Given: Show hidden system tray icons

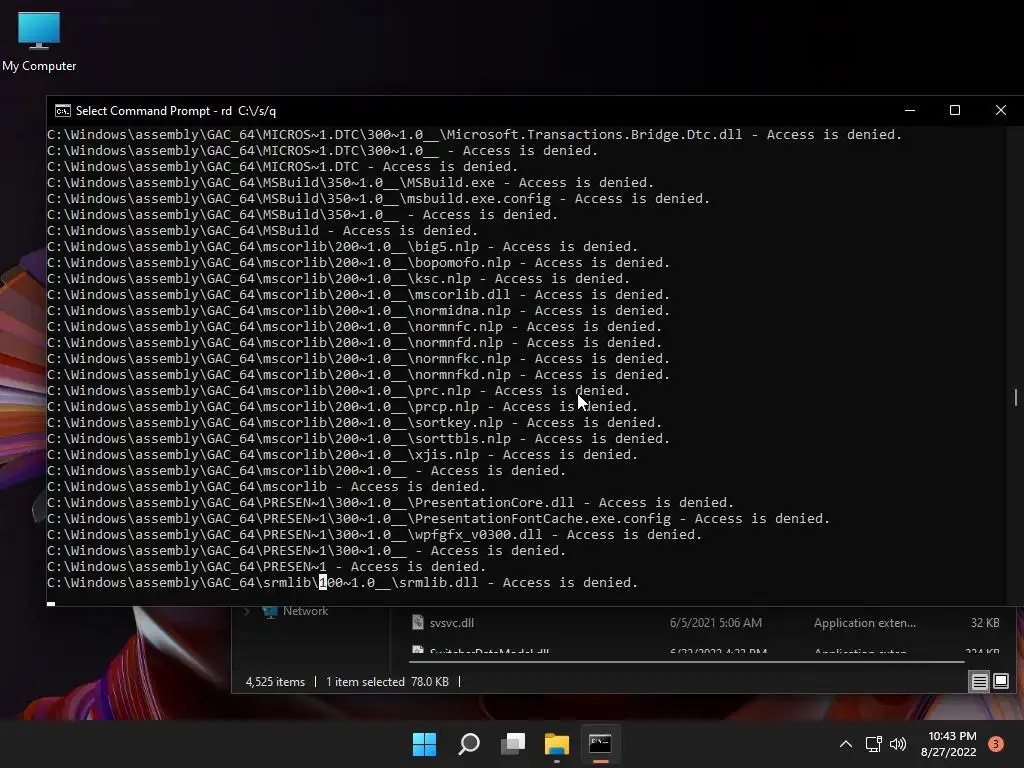Looking at the screenshot, I should pos(846,744).
